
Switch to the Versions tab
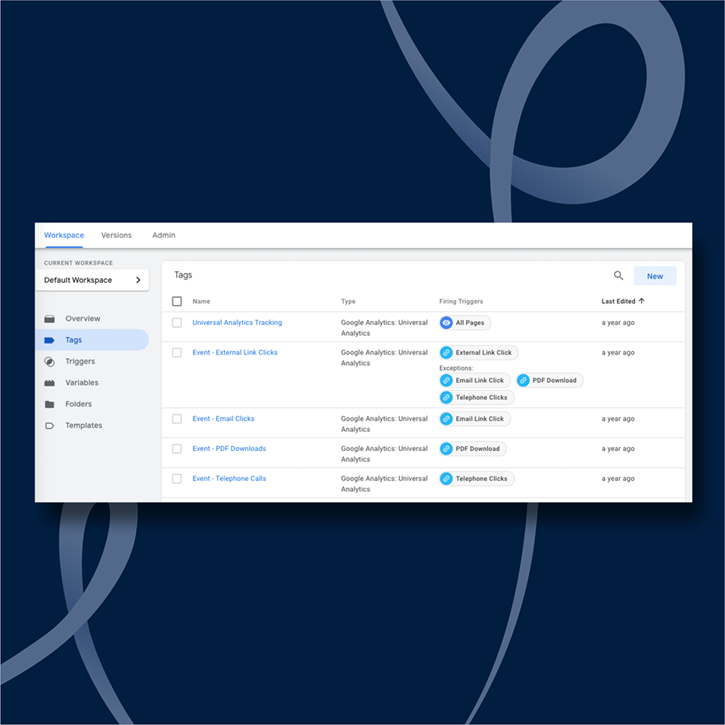pos(116,236)
